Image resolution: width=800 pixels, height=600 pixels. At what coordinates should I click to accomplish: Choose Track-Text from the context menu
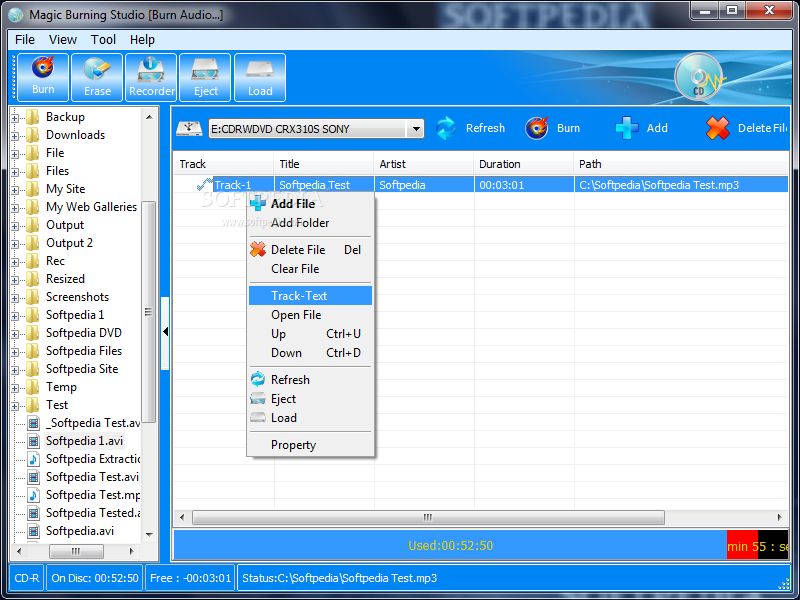click(310, 295)
